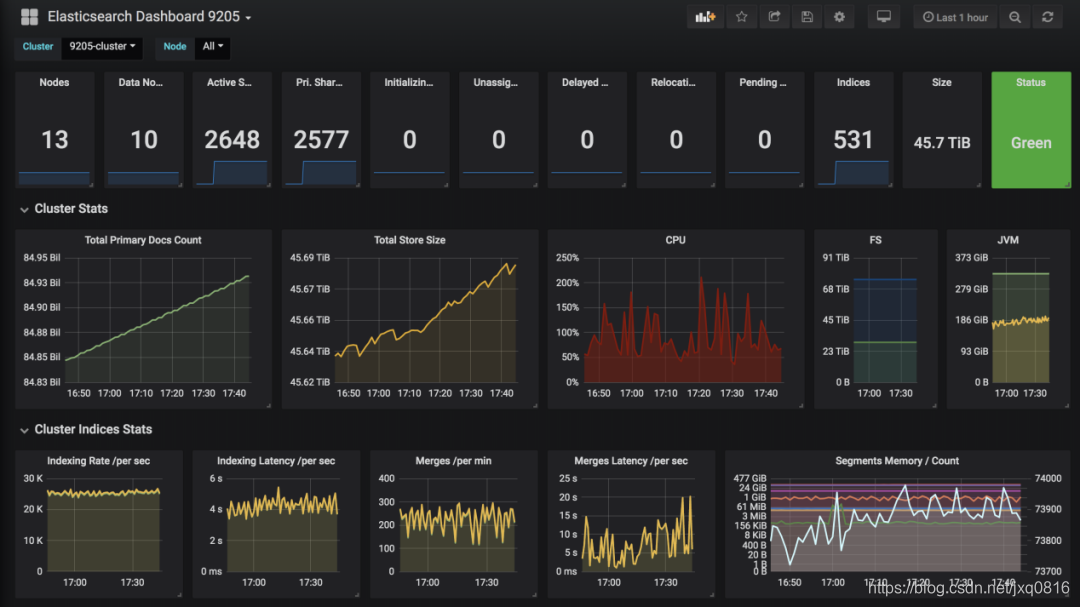Open the FS panel title menu
Image resolution: width=1080 pixels, height=607 pixels.
[x=875, y=240]
